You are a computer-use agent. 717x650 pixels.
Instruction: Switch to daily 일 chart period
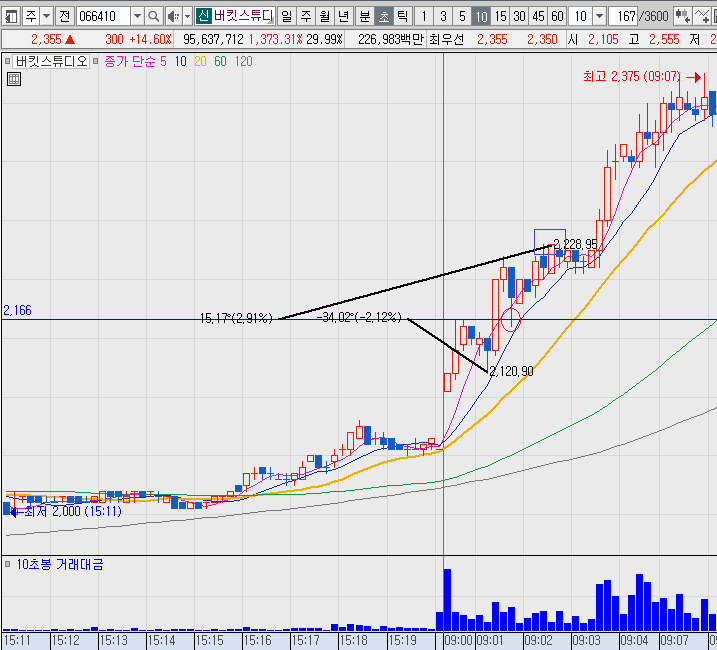[x=286, y=17]
